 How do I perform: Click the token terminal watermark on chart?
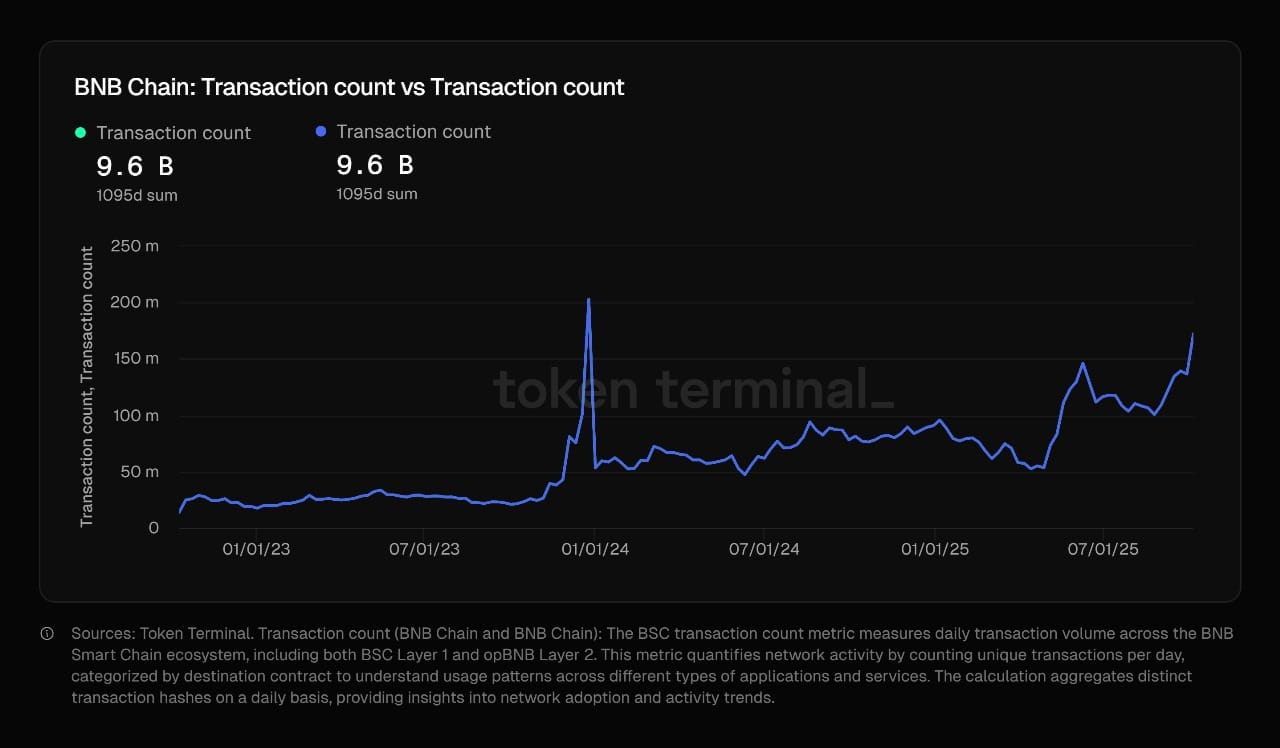pyautogui.click(x=694, y=389)
